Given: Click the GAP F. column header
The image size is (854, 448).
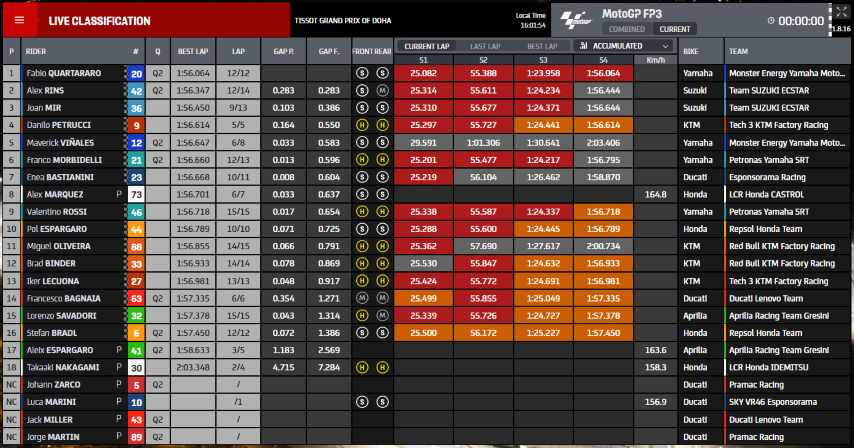Looking at the screenshot, I should (329, 51).
